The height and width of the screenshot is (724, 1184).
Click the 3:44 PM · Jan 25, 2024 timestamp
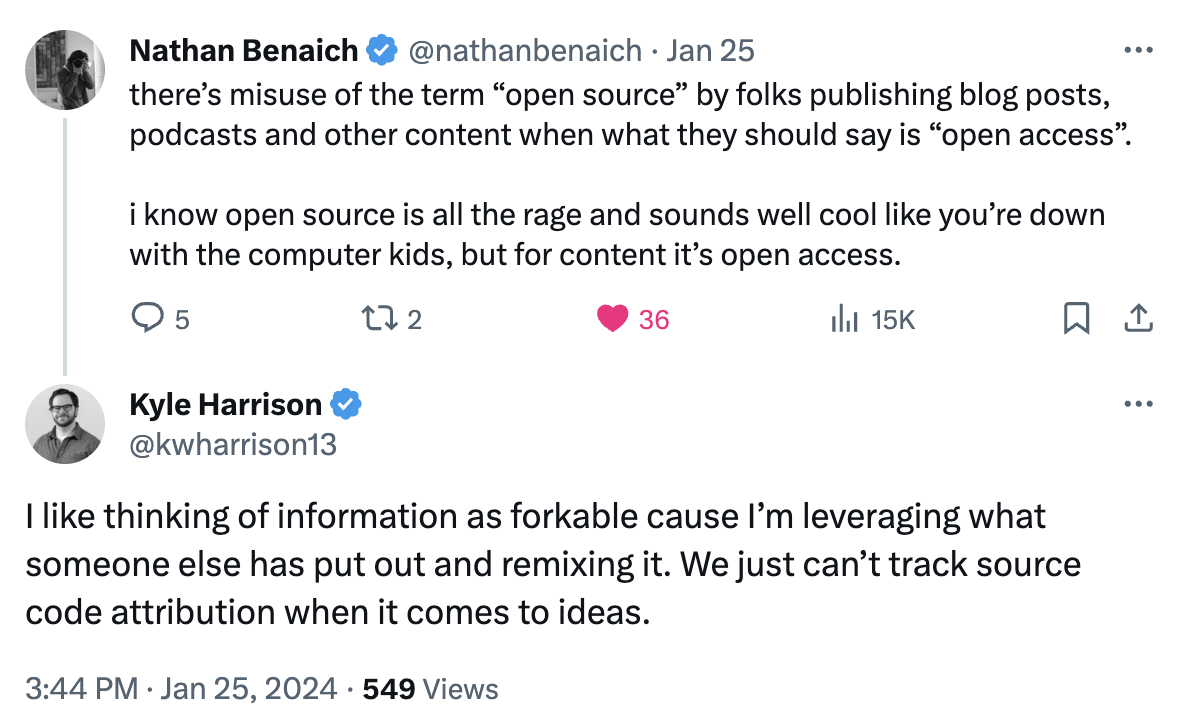click(182, 688)
